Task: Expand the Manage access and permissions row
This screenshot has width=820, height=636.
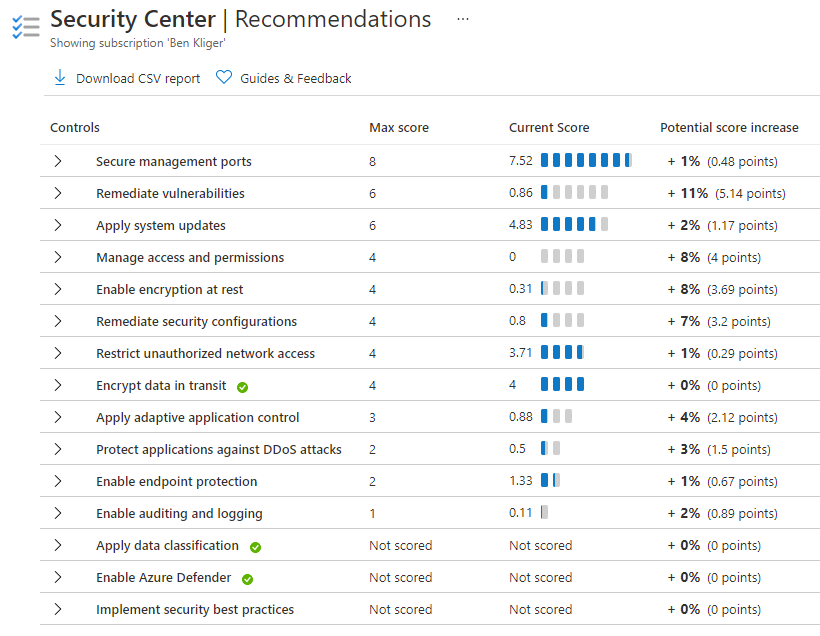Action: [58, 257]
